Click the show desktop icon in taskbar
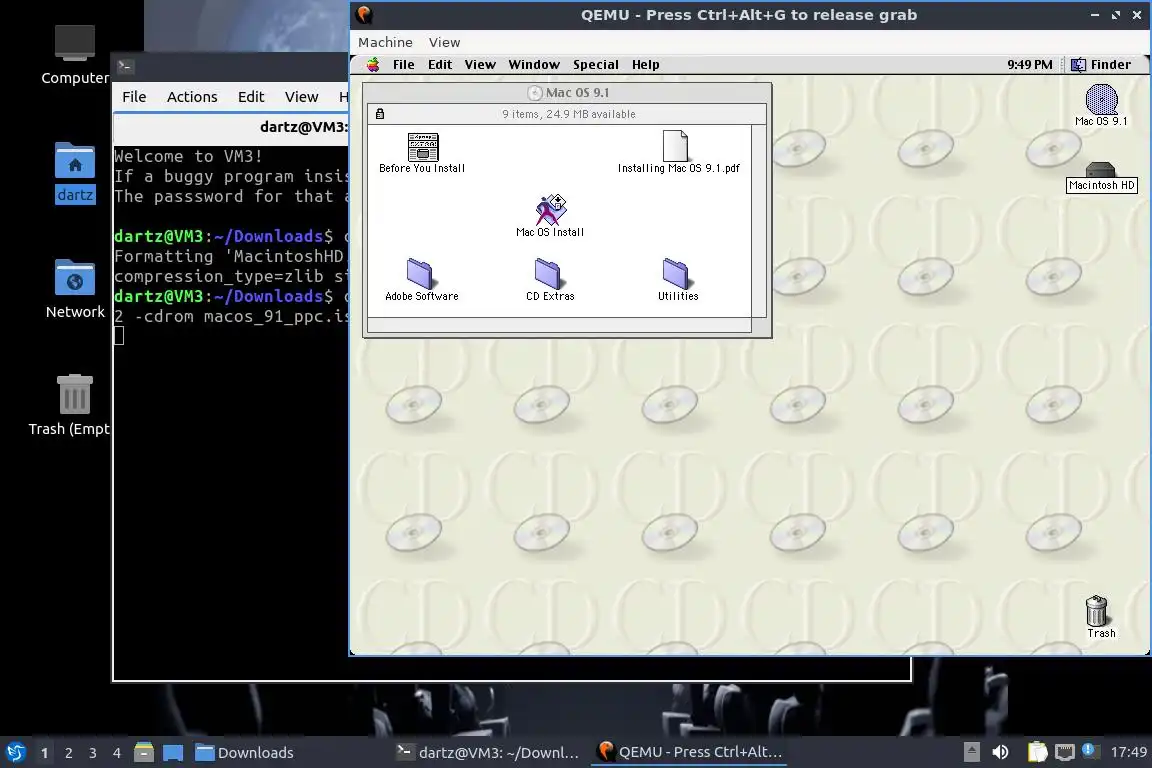The height and width of the screenshot is (768, 1152). (173, 753)
